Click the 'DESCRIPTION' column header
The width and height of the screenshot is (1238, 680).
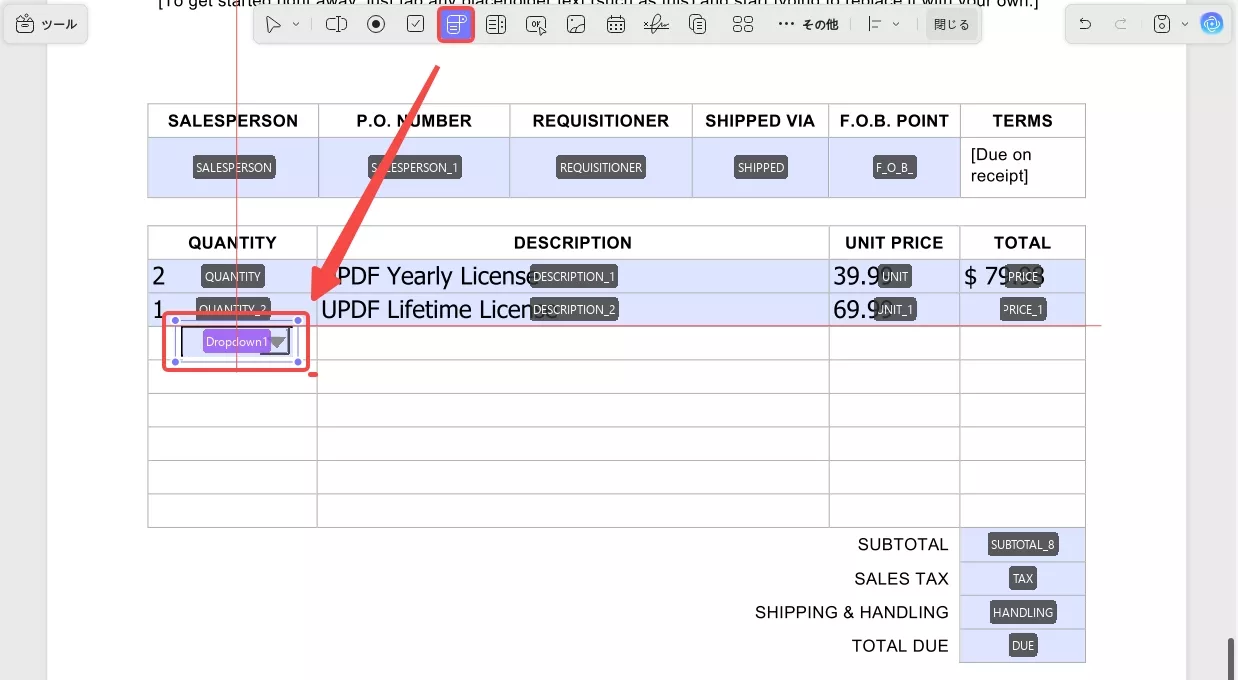point(573,243)
